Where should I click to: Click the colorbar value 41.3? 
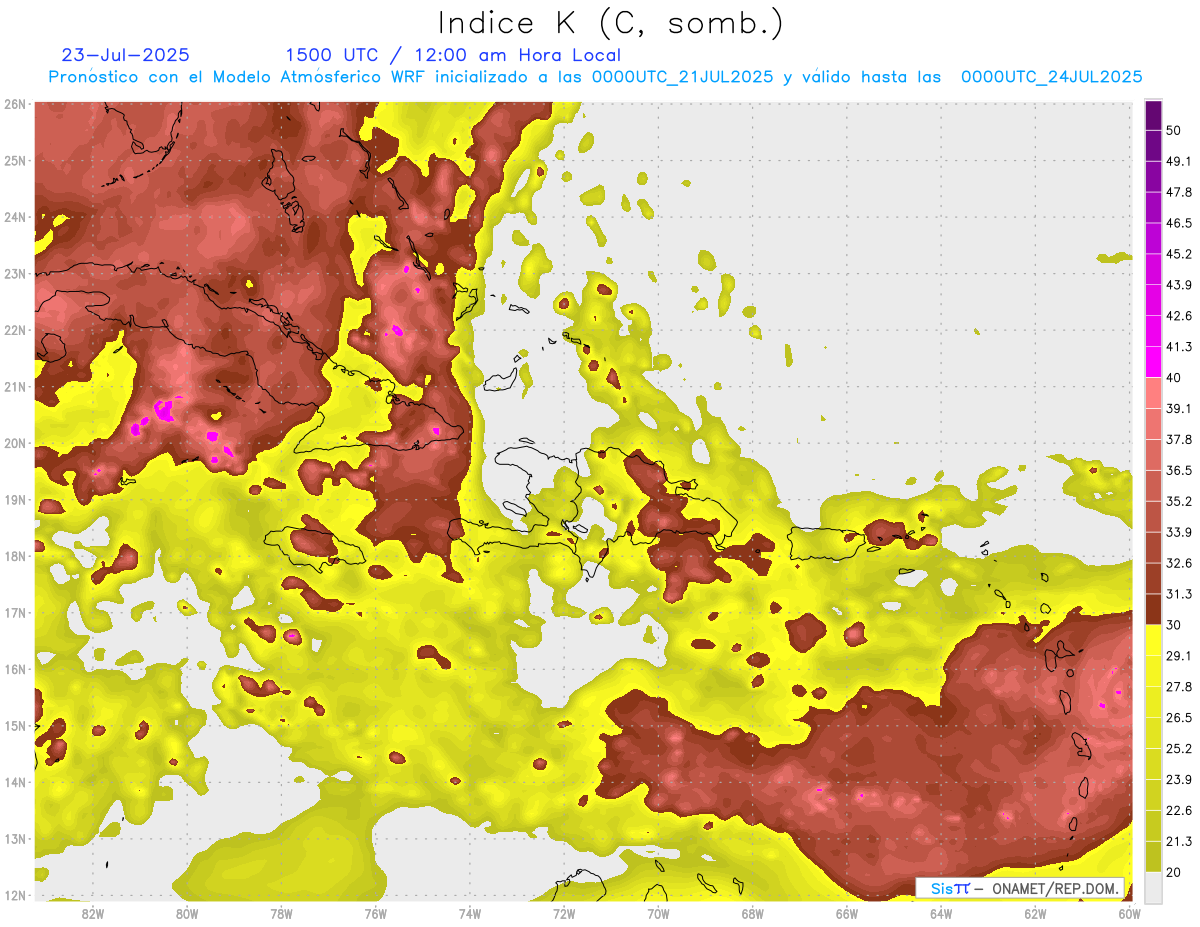(x=1179, y=347)
